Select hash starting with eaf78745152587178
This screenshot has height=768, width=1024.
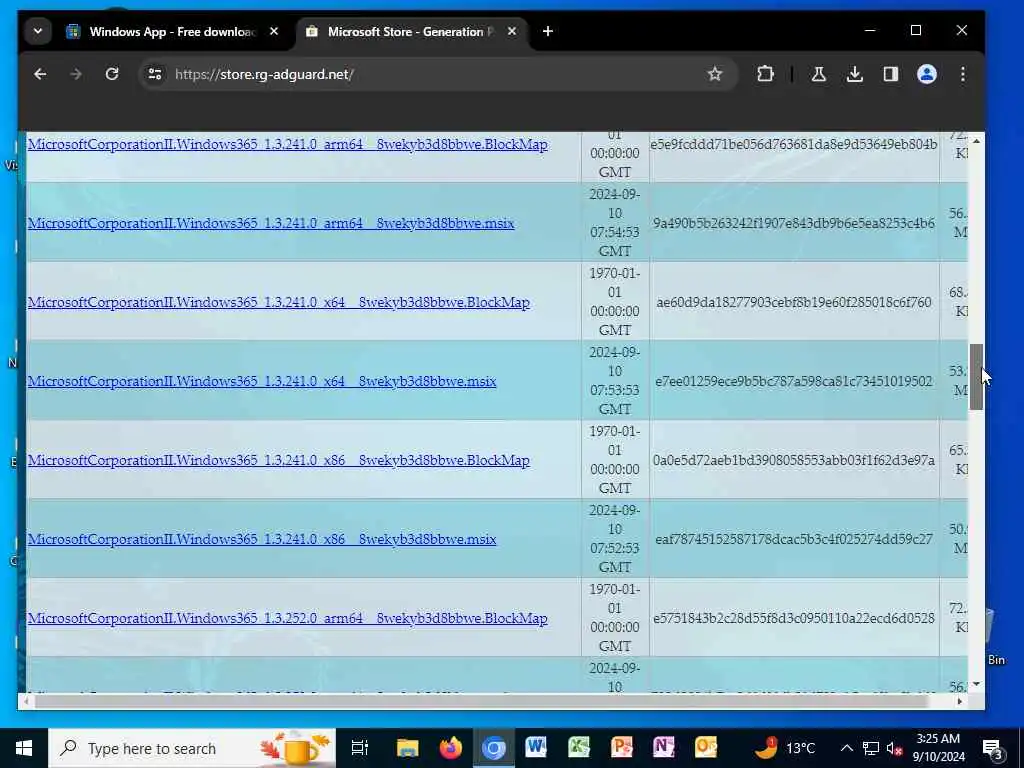tap(793, 539)
